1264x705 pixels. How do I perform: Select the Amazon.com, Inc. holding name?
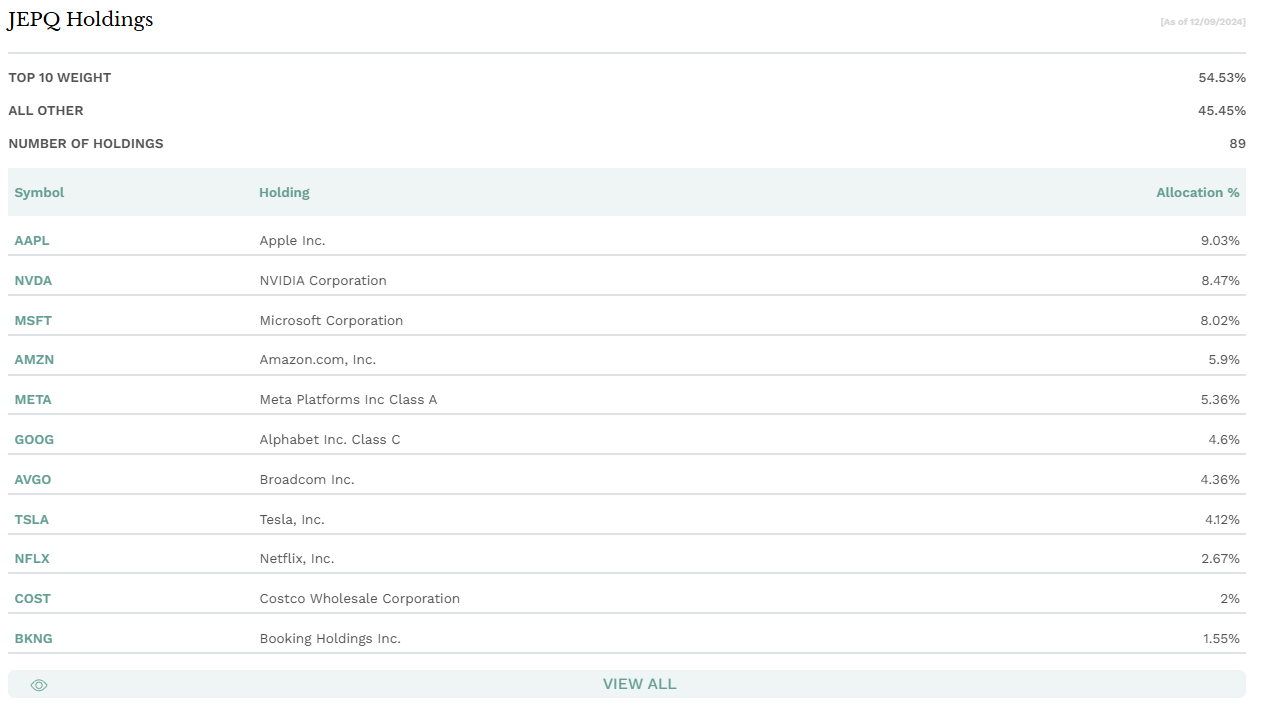pyautogui.click(x=318, y=360)
